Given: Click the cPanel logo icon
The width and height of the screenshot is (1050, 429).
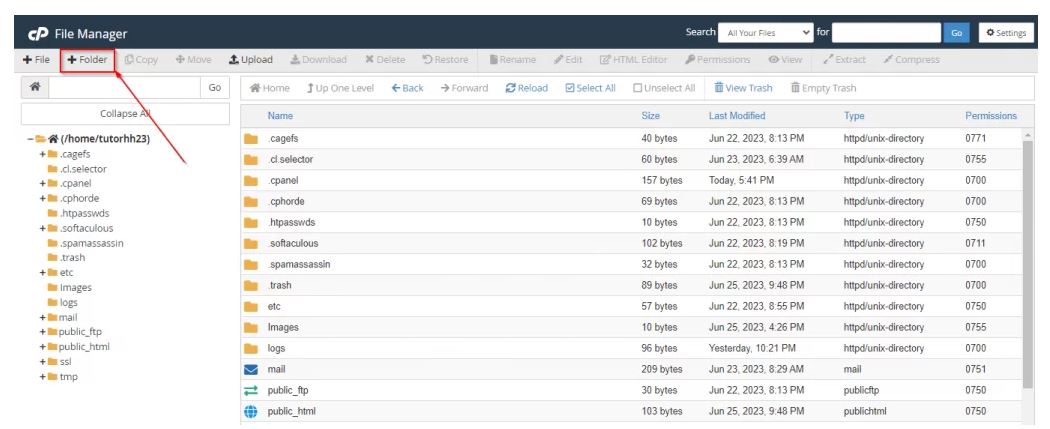Looking at the screenshot, I should coord(38,34).
